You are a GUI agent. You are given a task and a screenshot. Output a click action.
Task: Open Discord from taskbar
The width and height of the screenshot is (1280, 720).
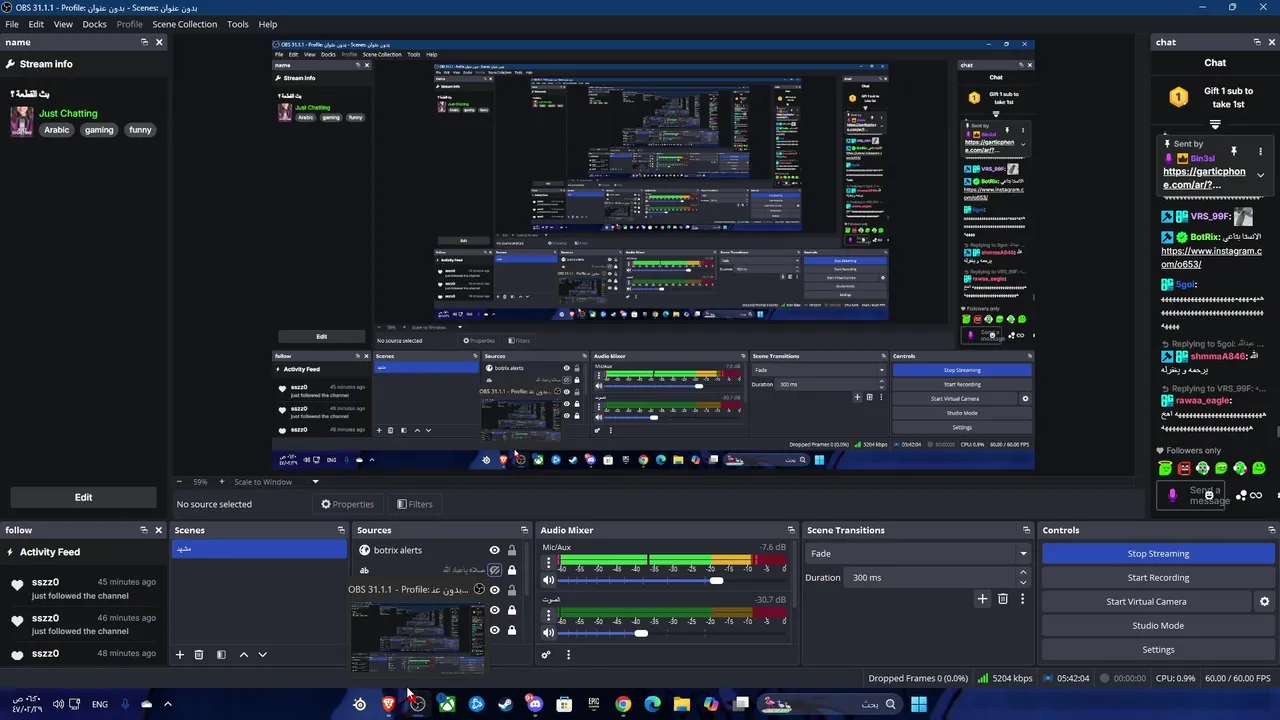[x=535, y=704]
